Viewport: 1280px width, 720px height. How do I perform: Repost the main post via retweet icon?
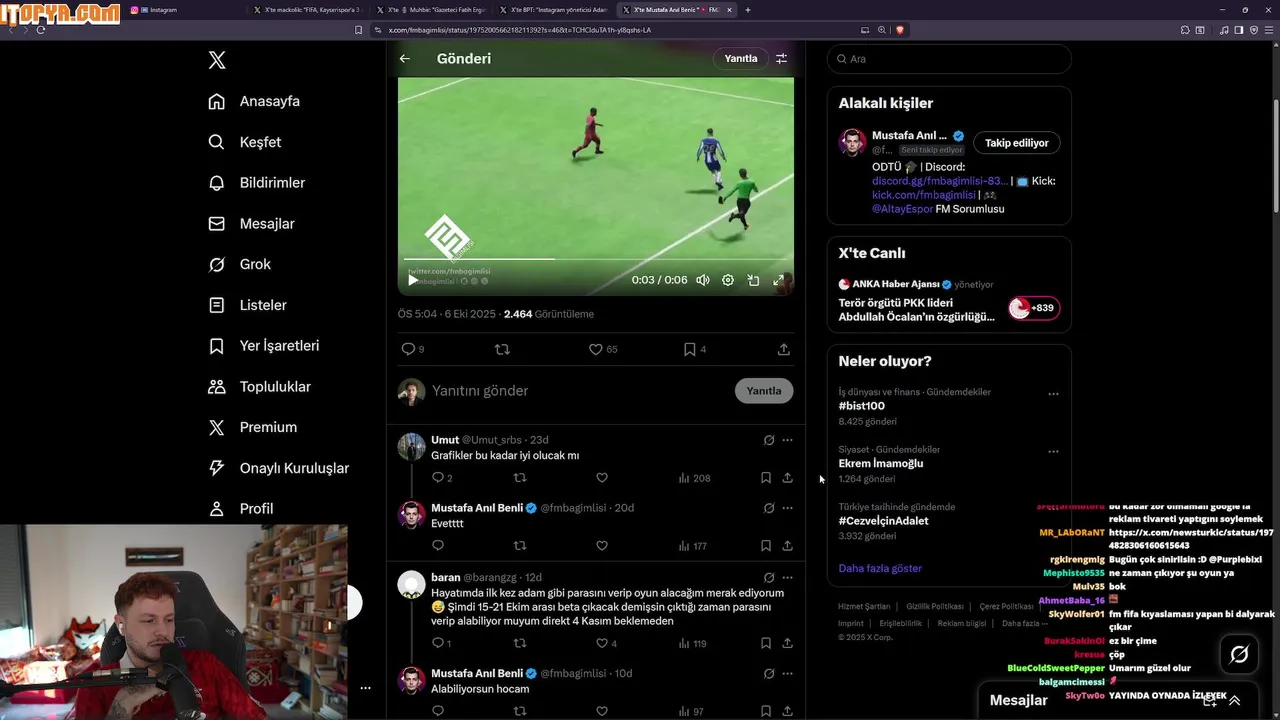(x=502, y=349)
